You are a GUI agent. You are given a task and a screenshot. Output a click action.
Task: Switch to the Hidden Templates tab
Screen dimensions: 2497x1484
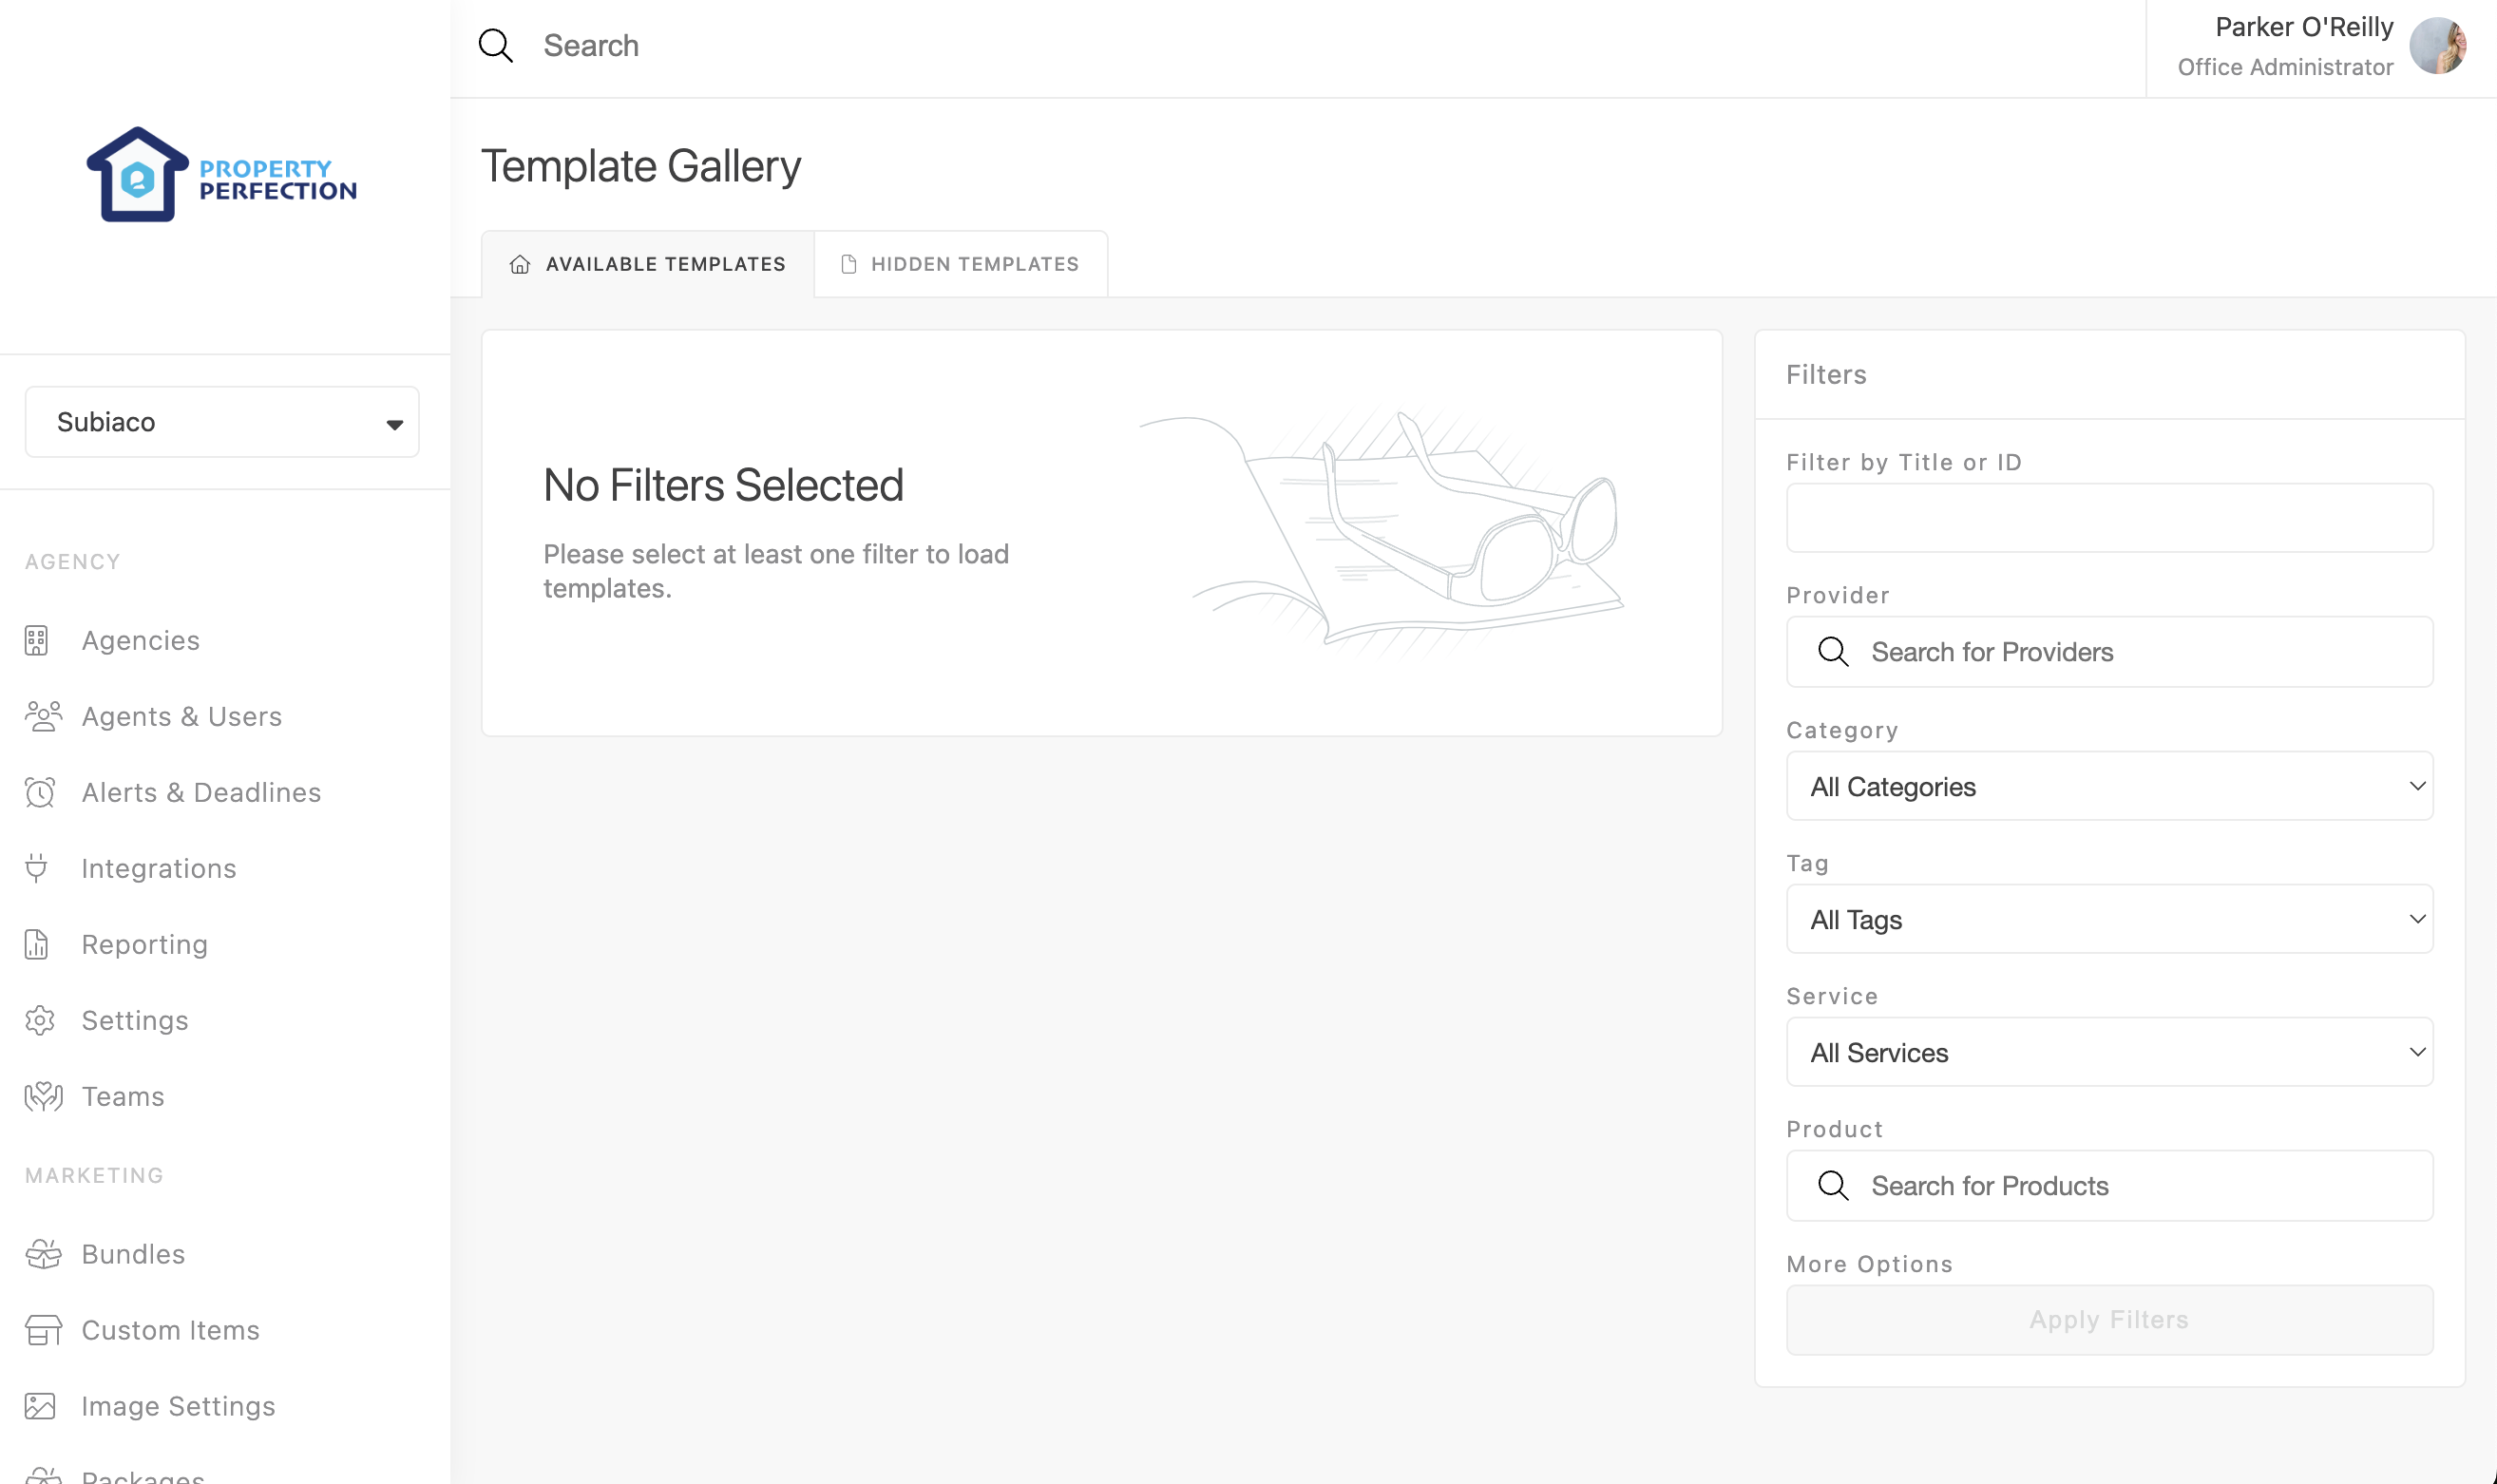point(960,264)
